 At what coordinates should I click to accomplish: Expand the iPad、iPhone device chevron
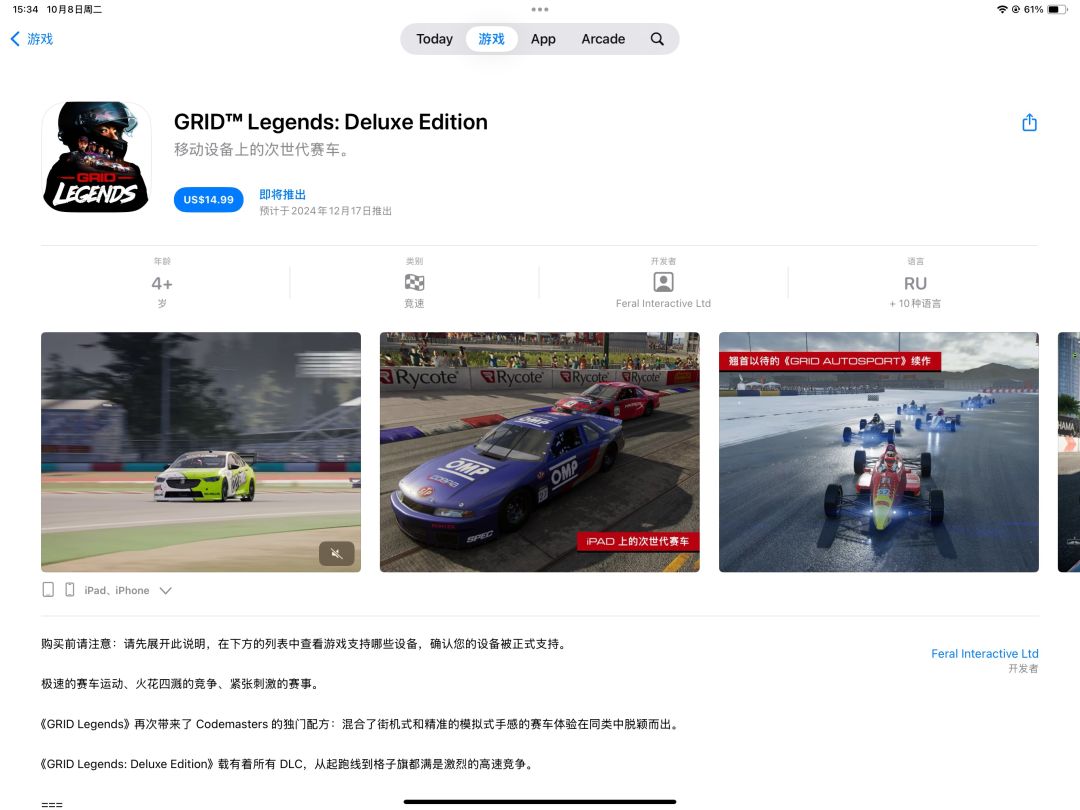pos(165,590)
